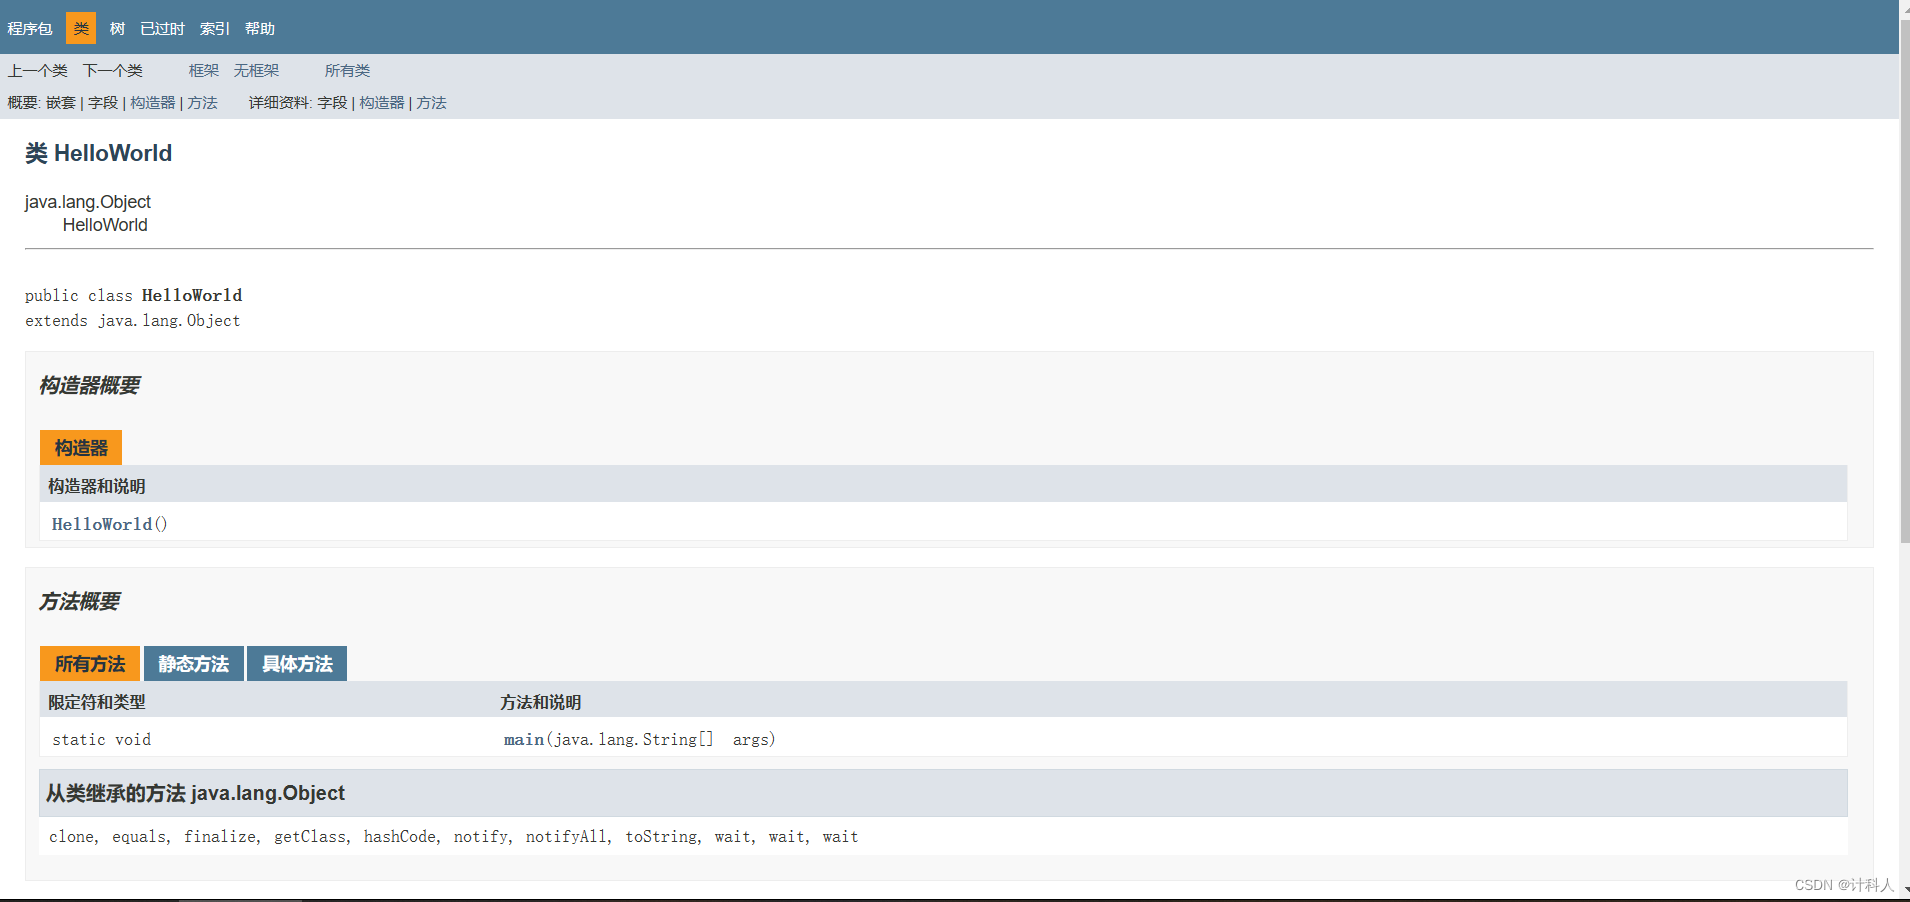The width and height of the screenshot is (1910, 902).
Task: Open the 所有类 (All Classes) list
Action: [347, 70]
